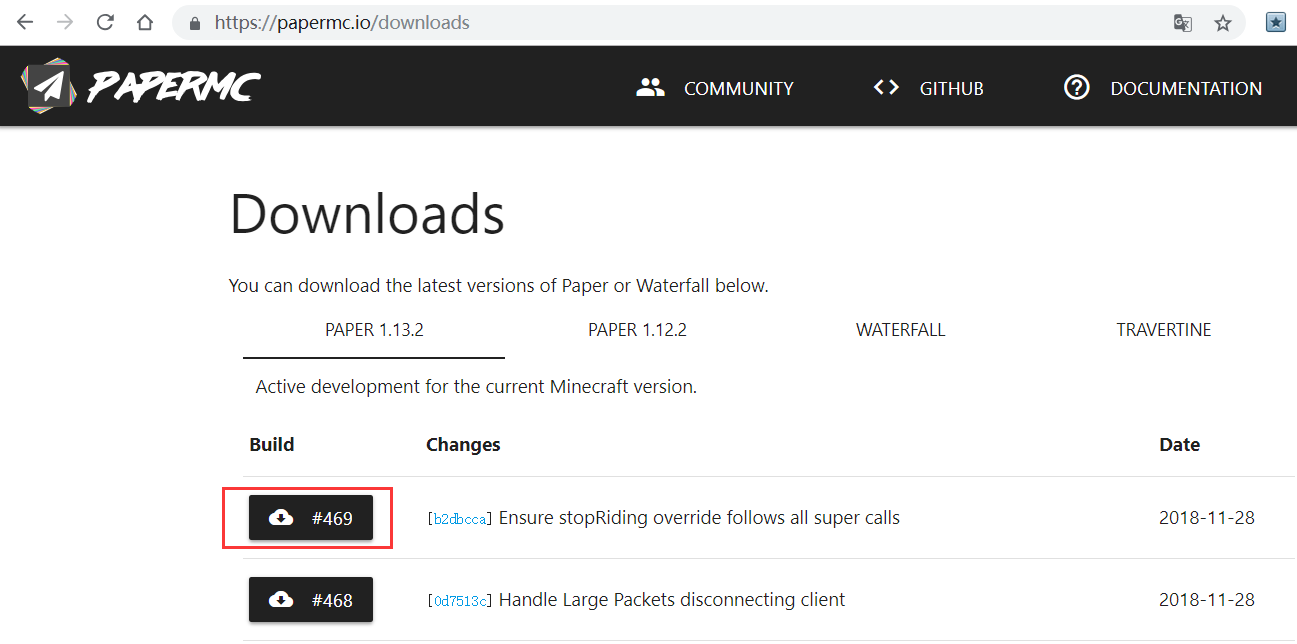Screen dimensions: 1297x644
Task: Click the cloud download icon for build 468
Action: pos(282,599)
